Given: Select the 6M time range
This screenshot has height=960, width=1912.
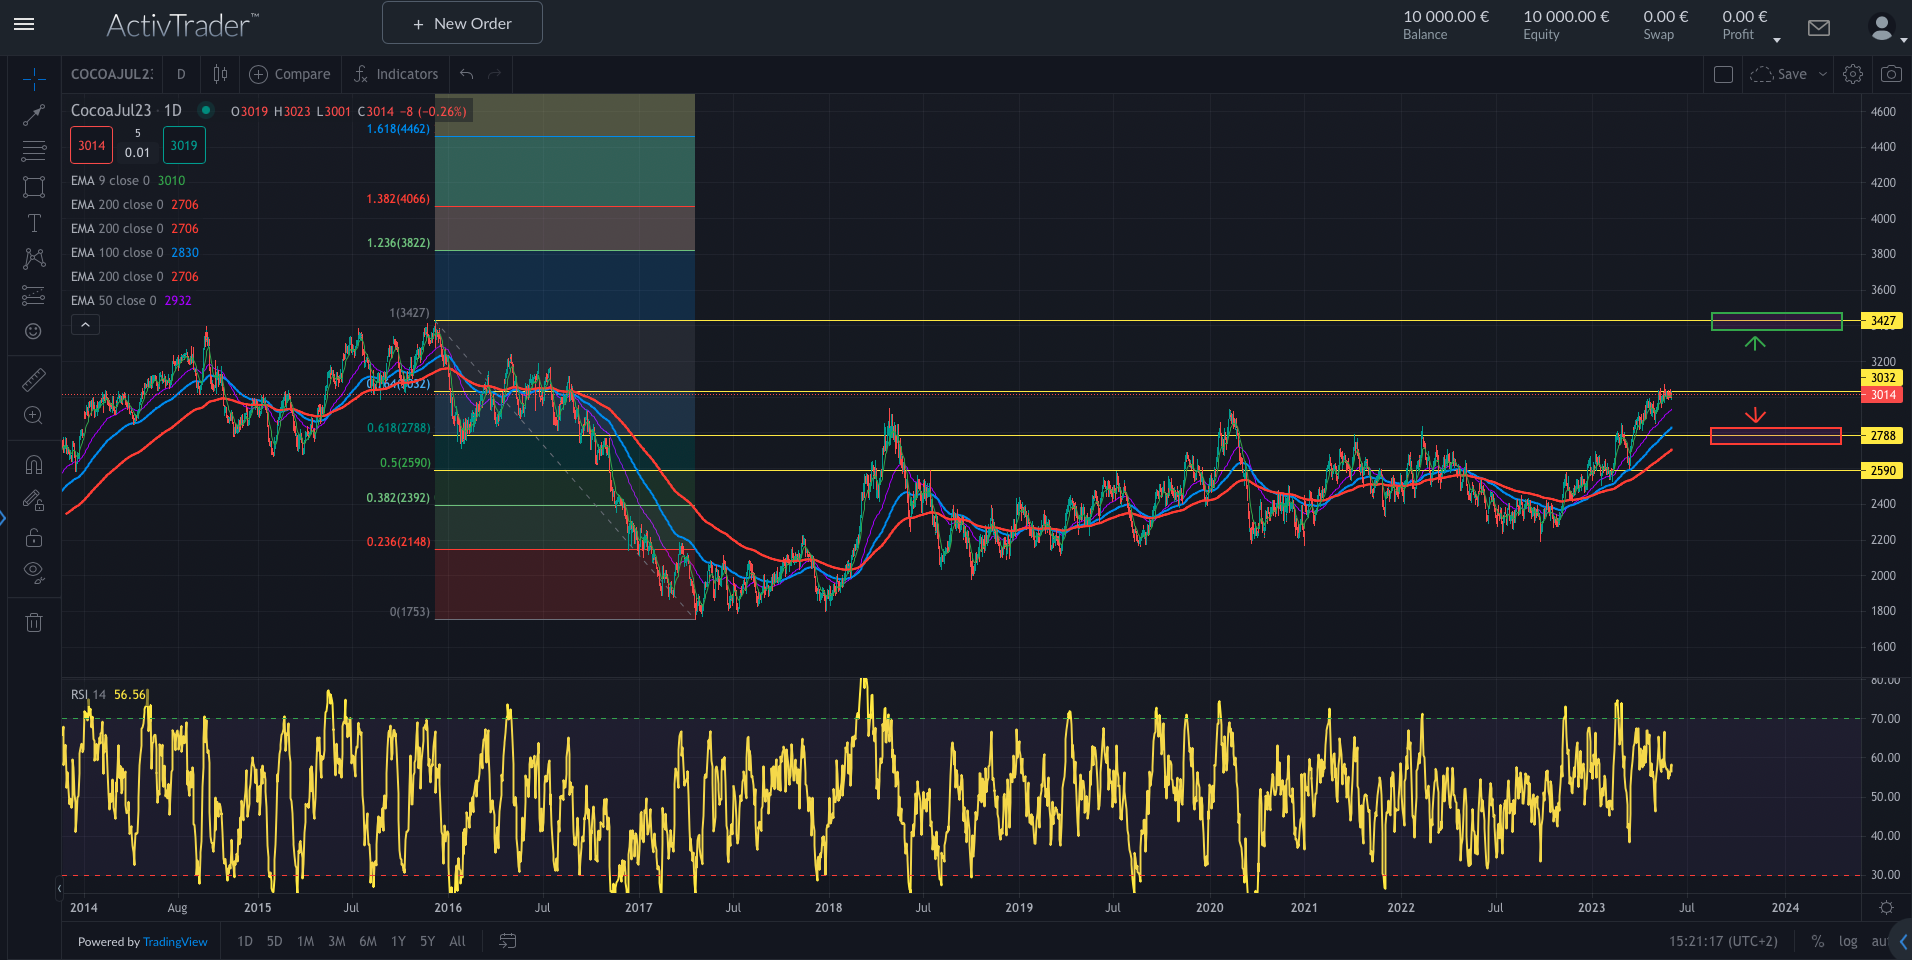Looking at the screenshot, I should coord(368,941).
